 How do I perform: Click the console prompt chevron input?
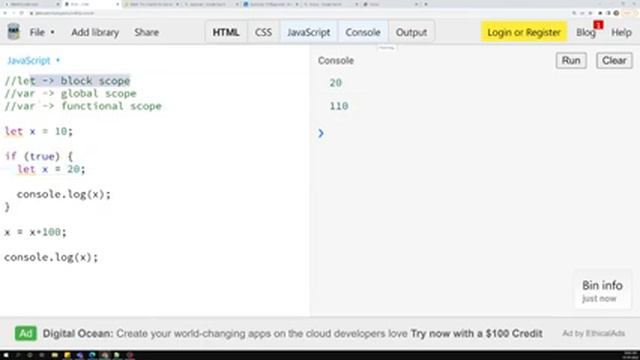(x=321, y=133)
